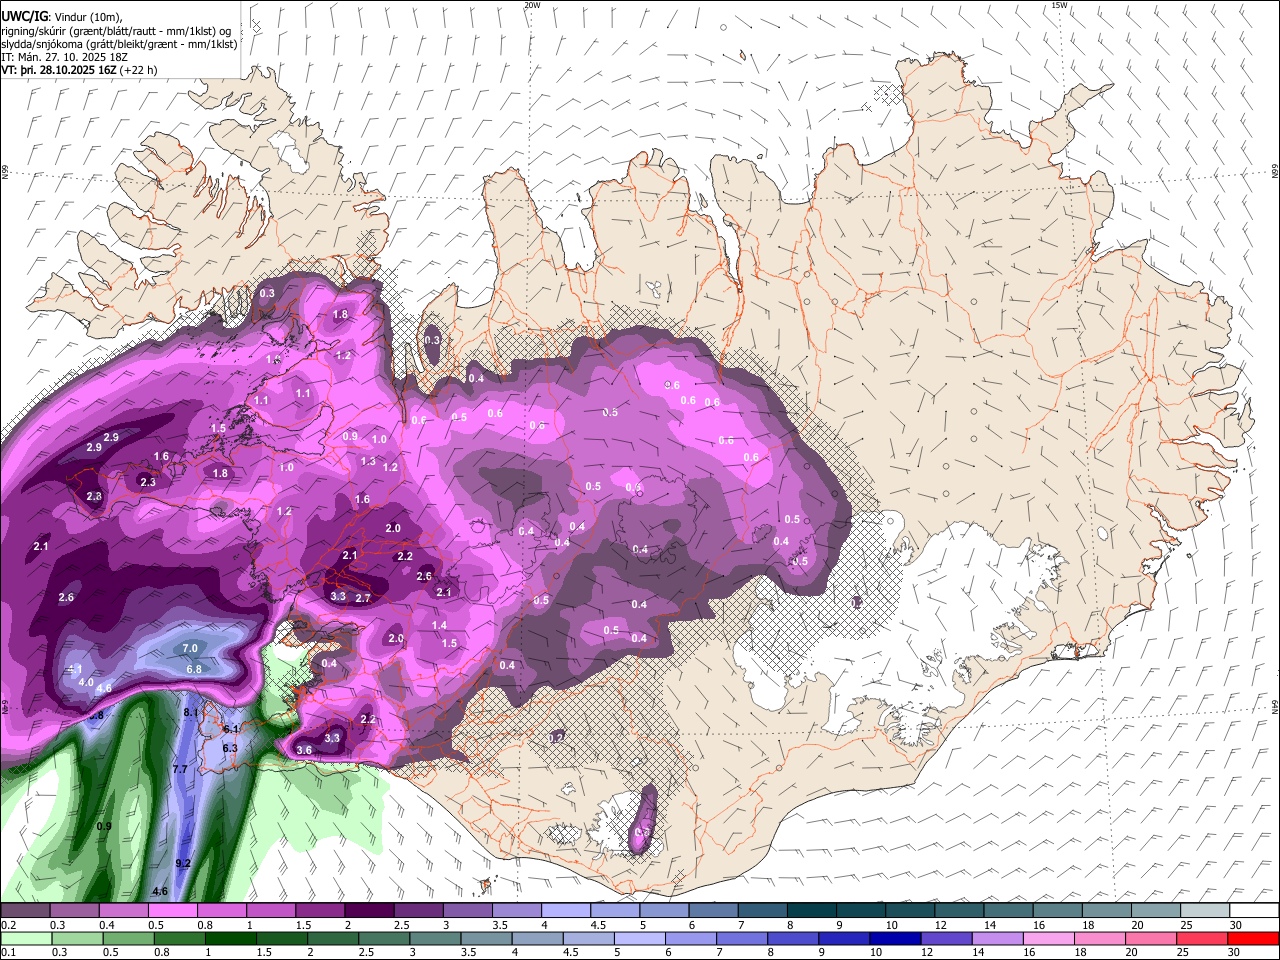Select the pale grey swatch between 25 and 30

[1205, 910]
